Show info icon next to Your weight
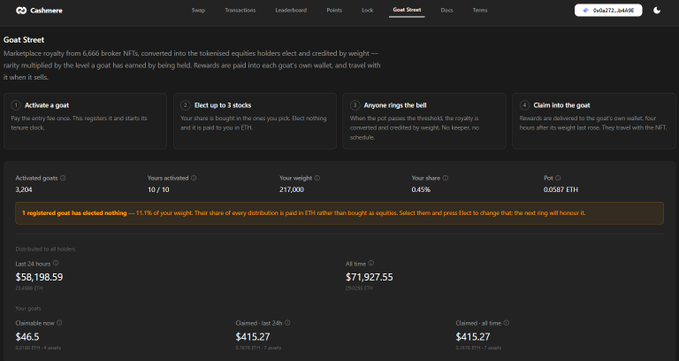 pyautogui.click(x=317, y=178)
